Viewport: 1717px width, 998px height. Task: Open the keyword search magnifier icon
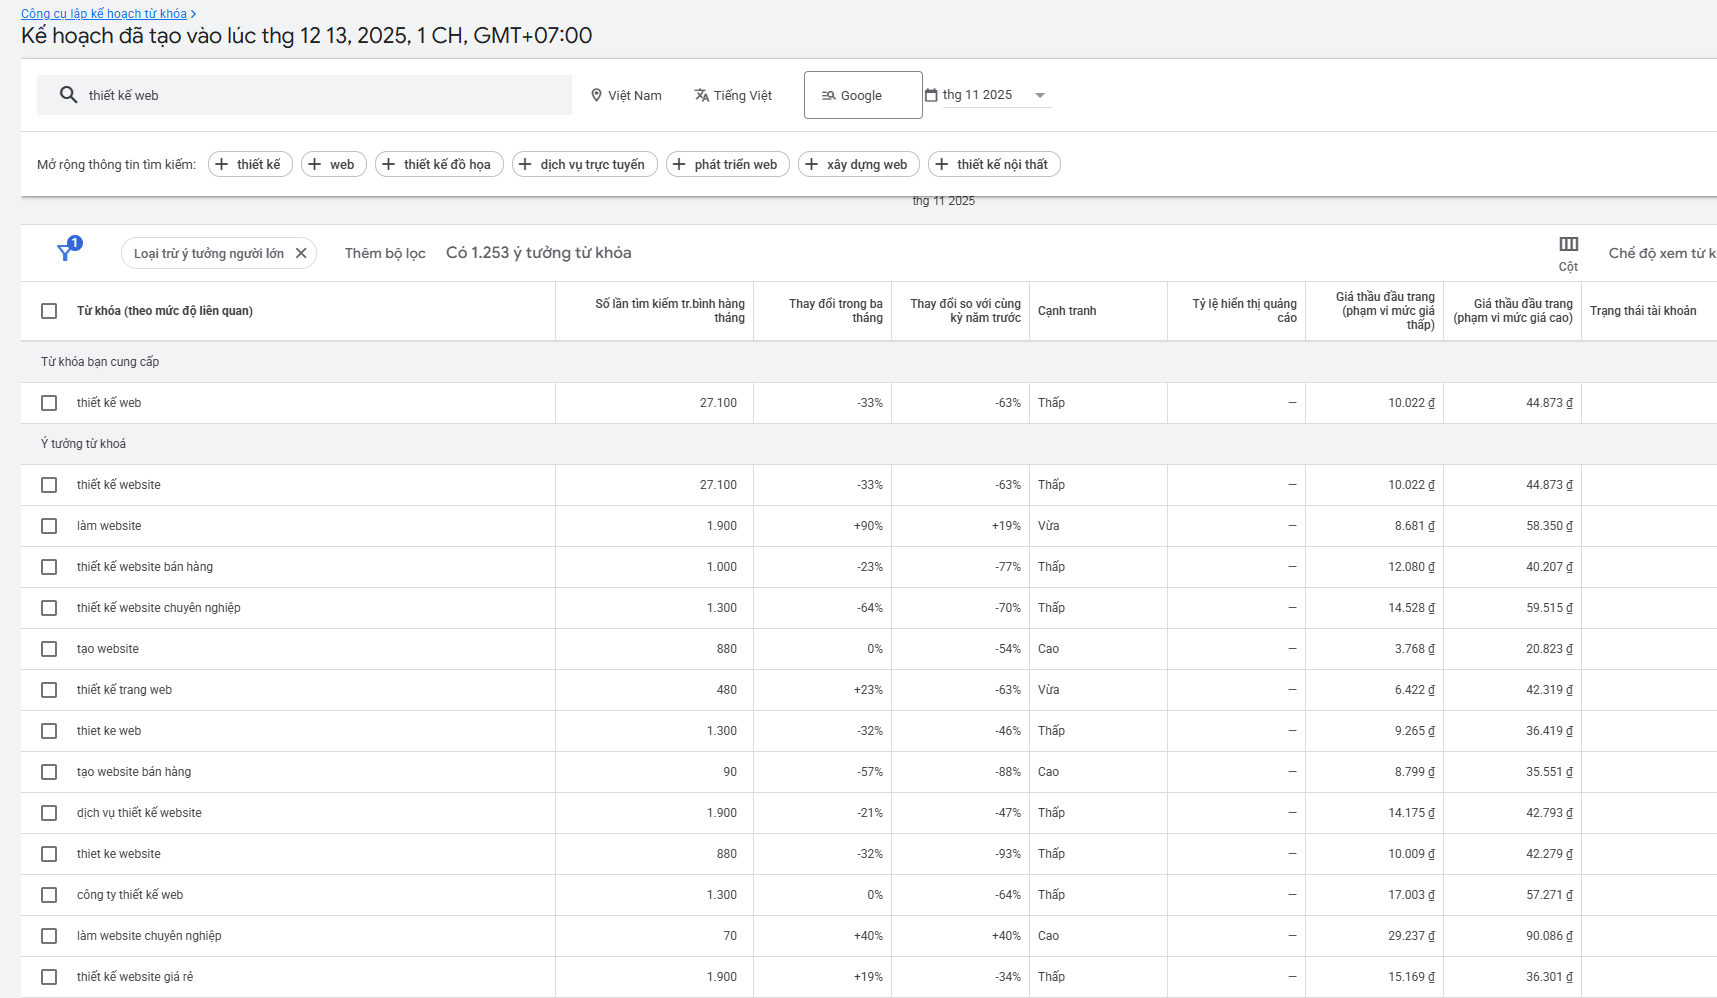[x=68, y=94]
